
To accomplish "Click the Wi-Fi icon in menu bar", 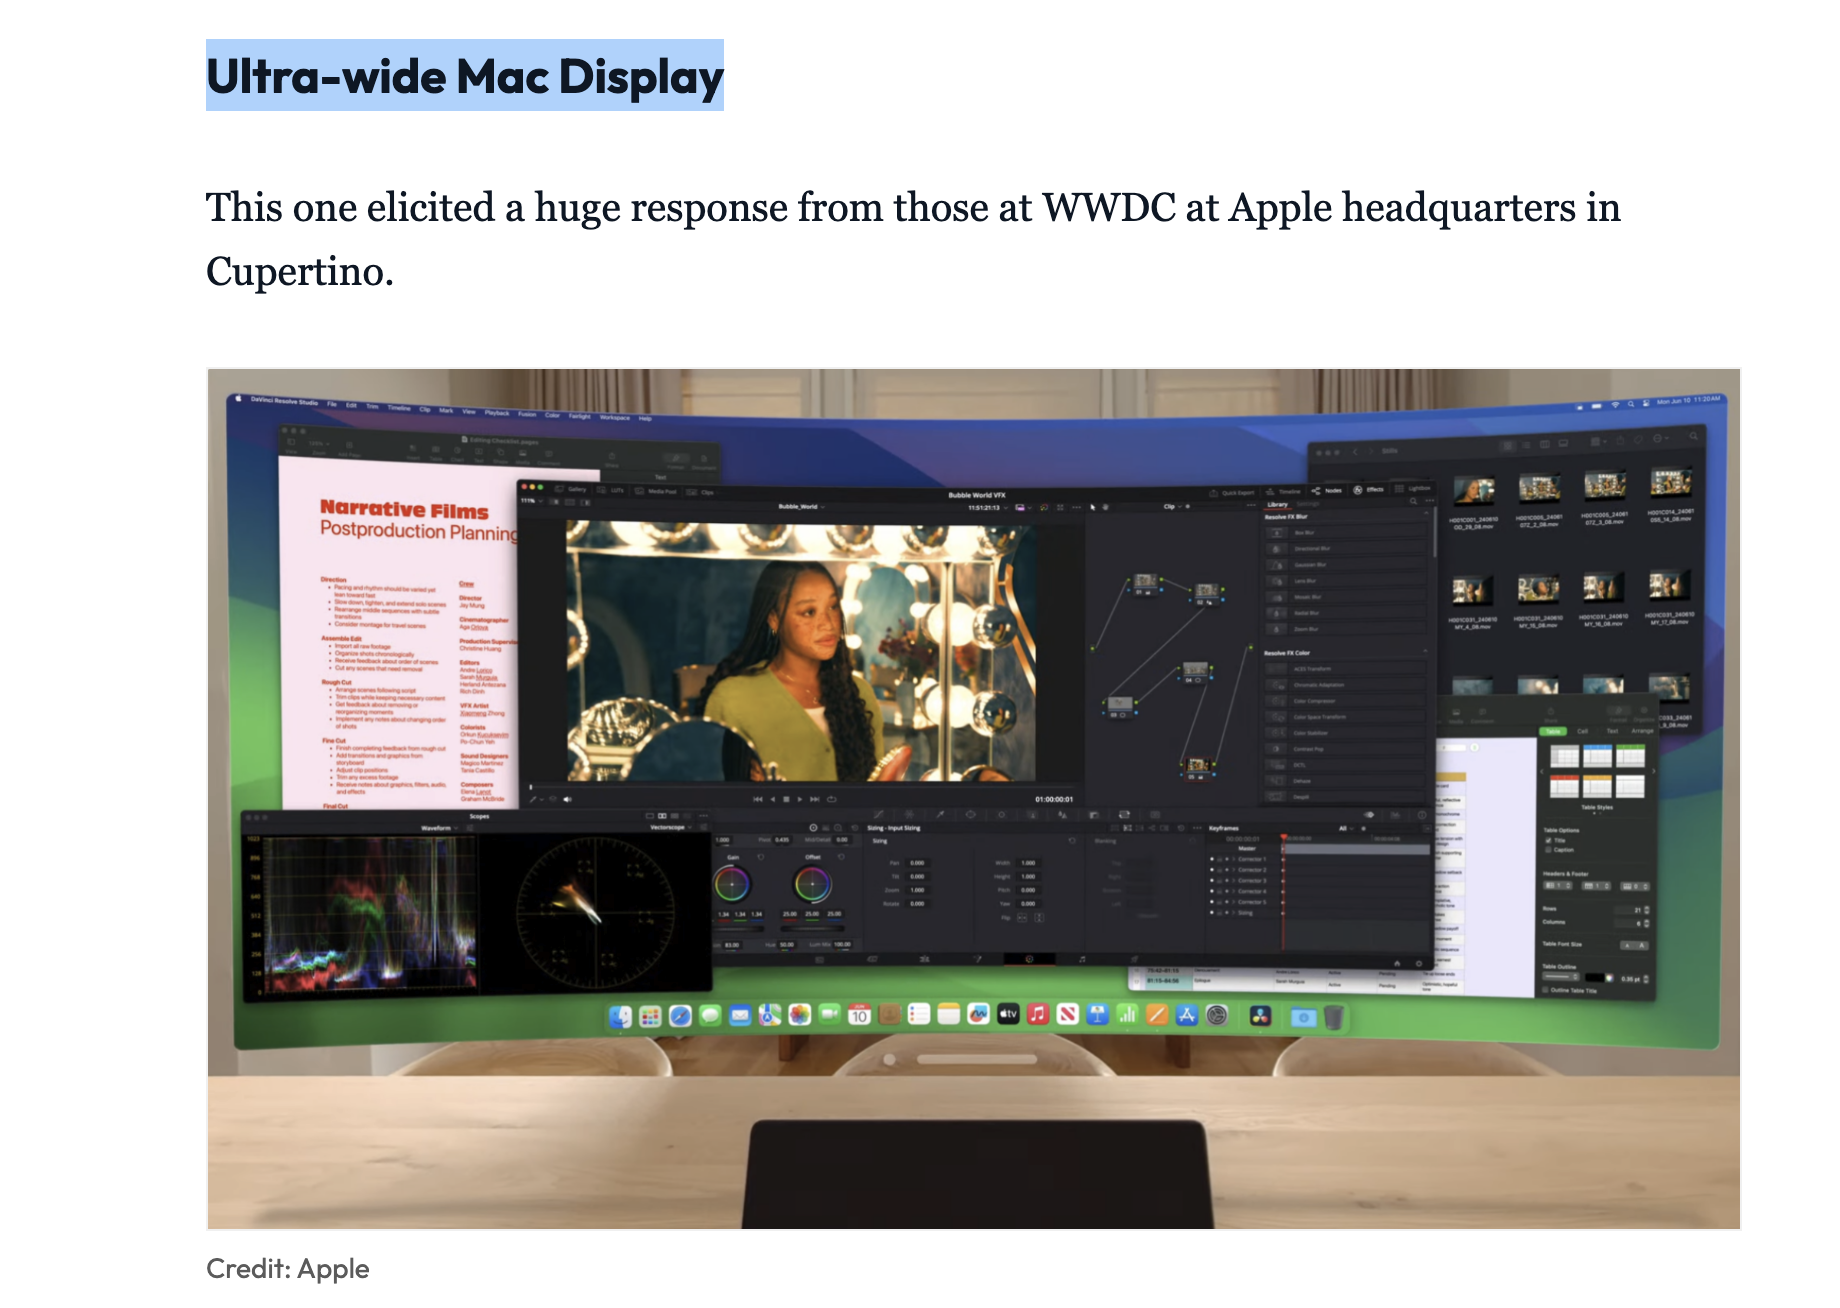I will [x=1615, y=405].
